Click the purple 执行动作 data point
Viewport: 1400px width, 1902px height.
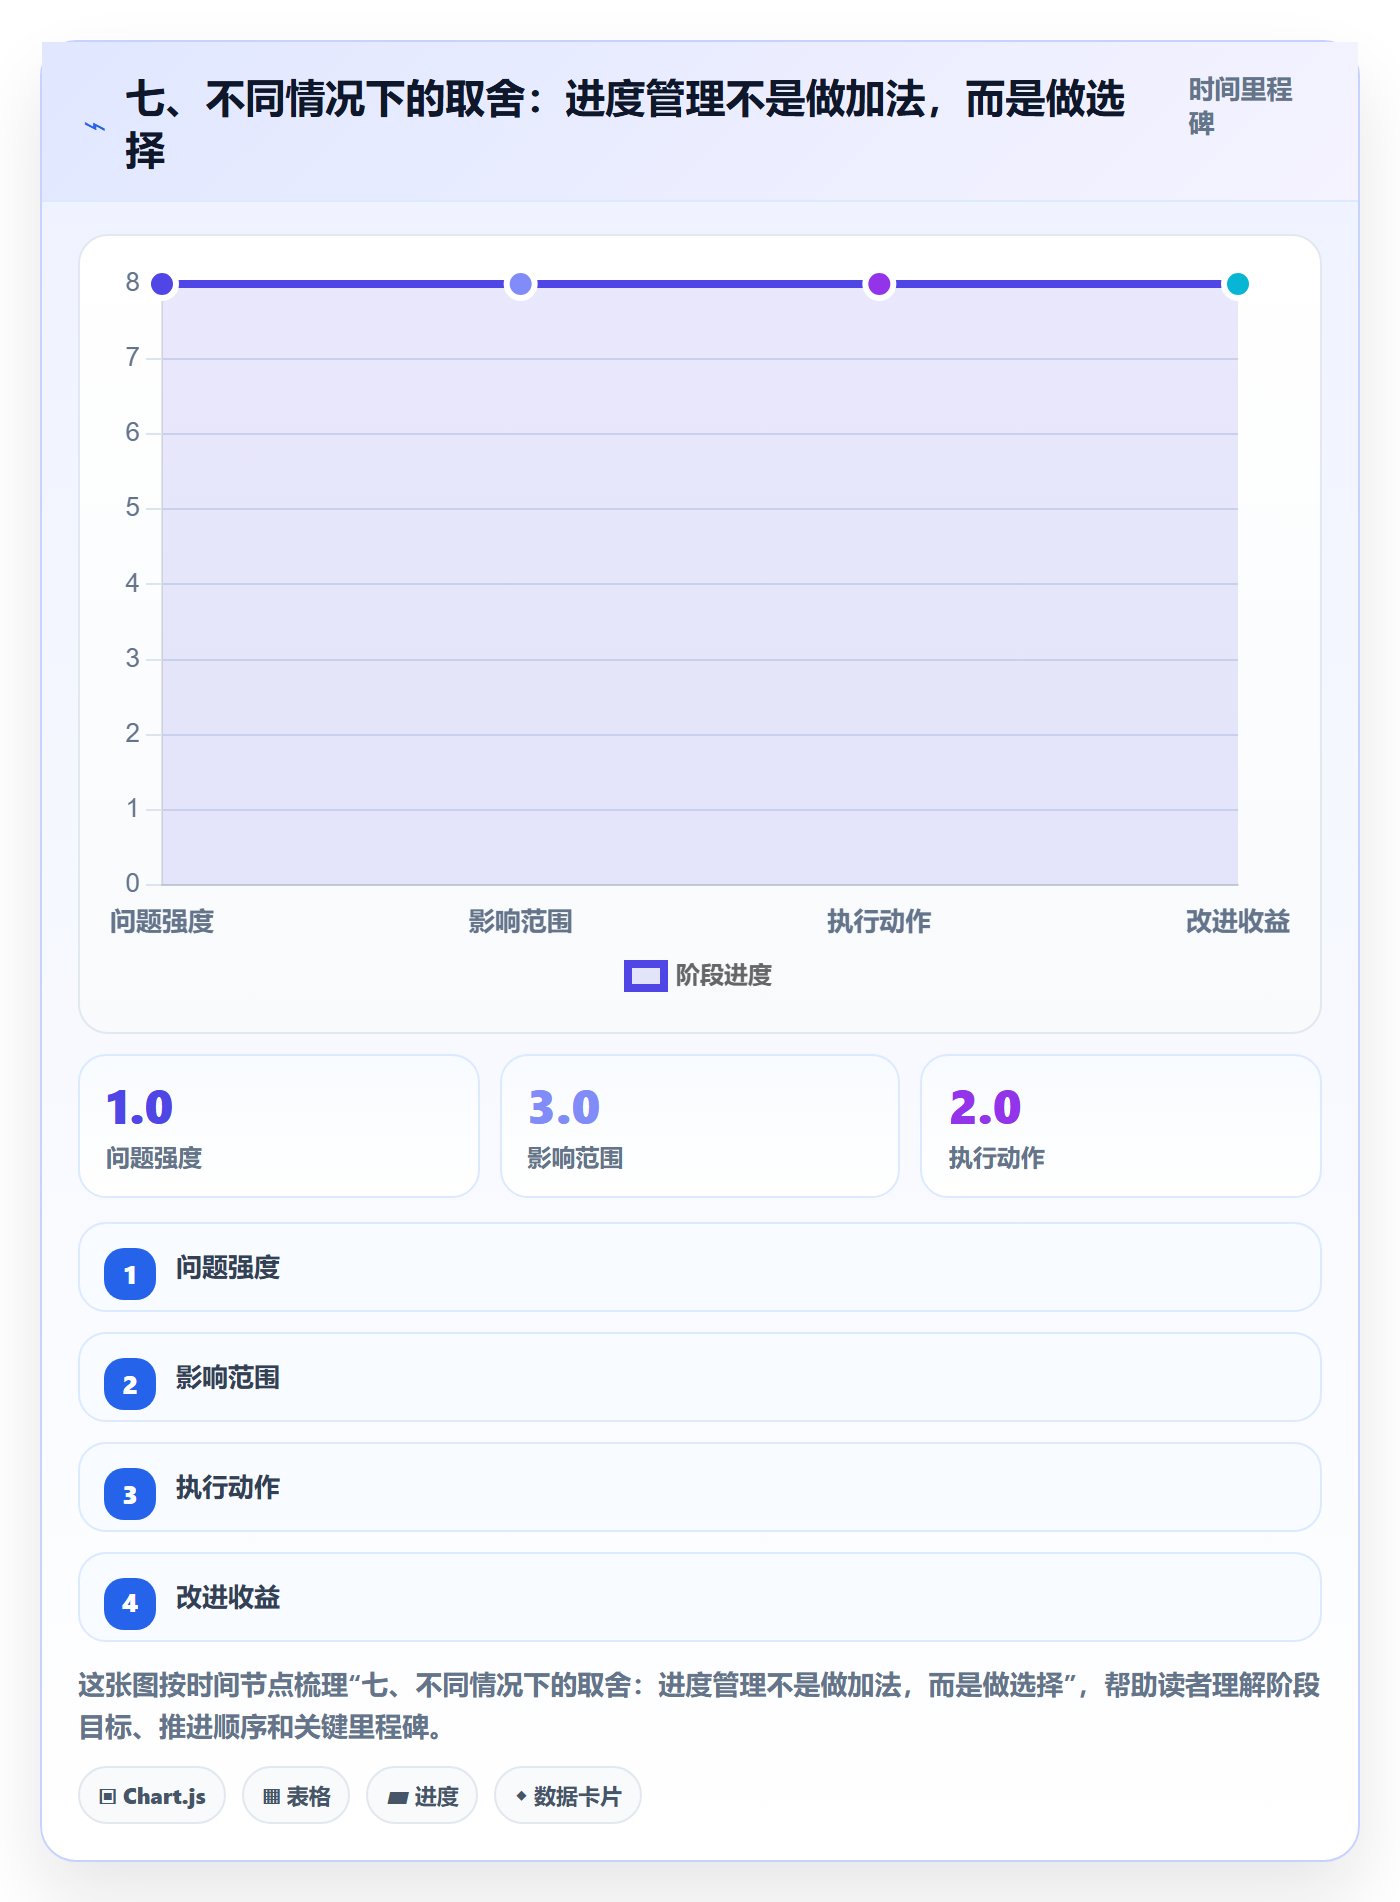tap(879, 284)
